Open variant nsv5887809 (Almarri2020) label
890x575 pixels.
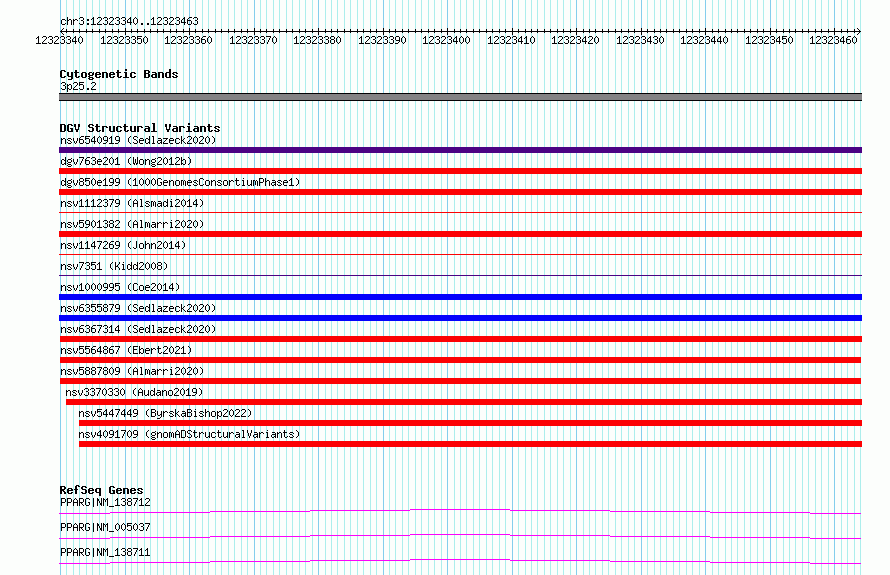pos(132,371)
